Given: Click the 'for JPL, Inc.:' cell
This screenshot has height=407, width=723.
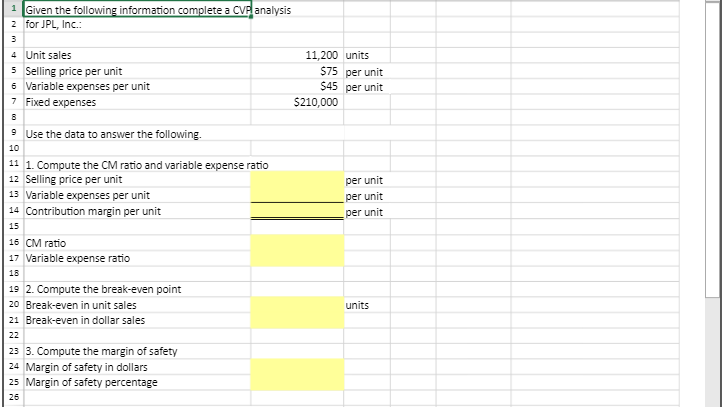Looking at the screenshot, I should tap(137, 24).
